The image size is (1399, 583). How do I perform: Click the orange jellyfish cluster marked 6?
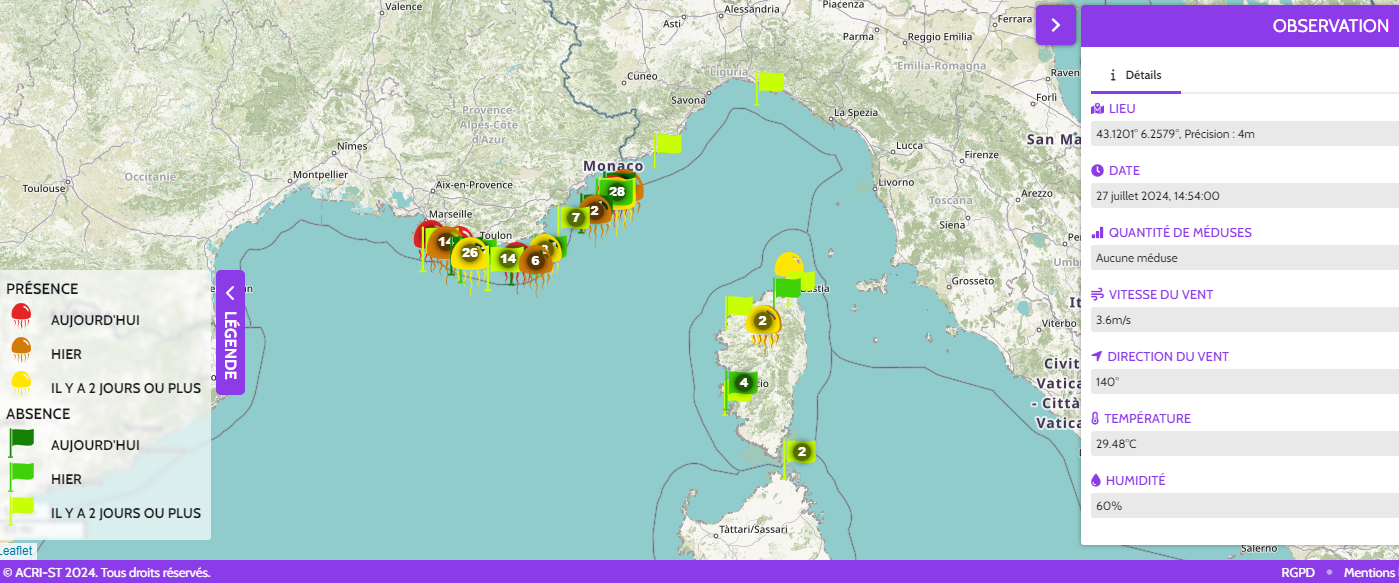coord(535,261)
